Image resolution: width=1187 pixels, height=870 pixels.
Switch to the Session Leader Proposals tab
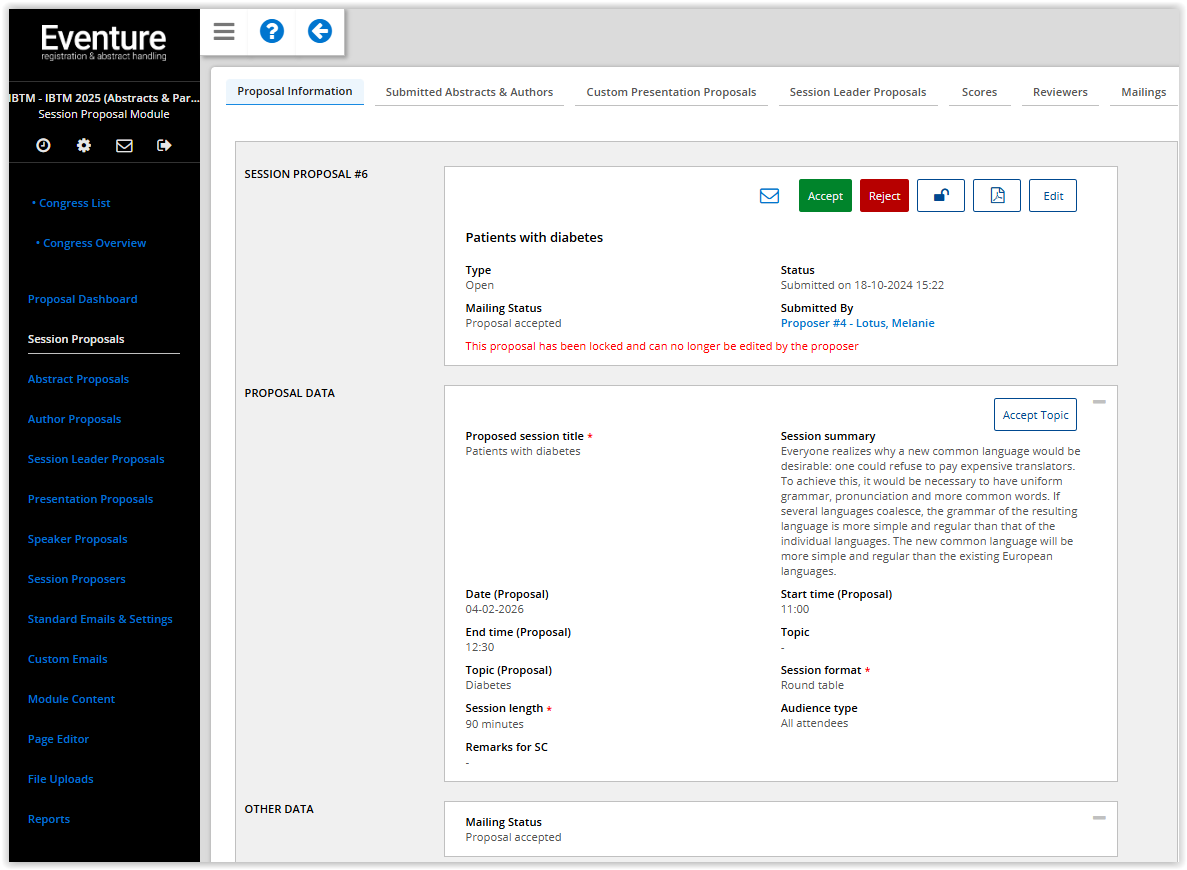(858, 92)
